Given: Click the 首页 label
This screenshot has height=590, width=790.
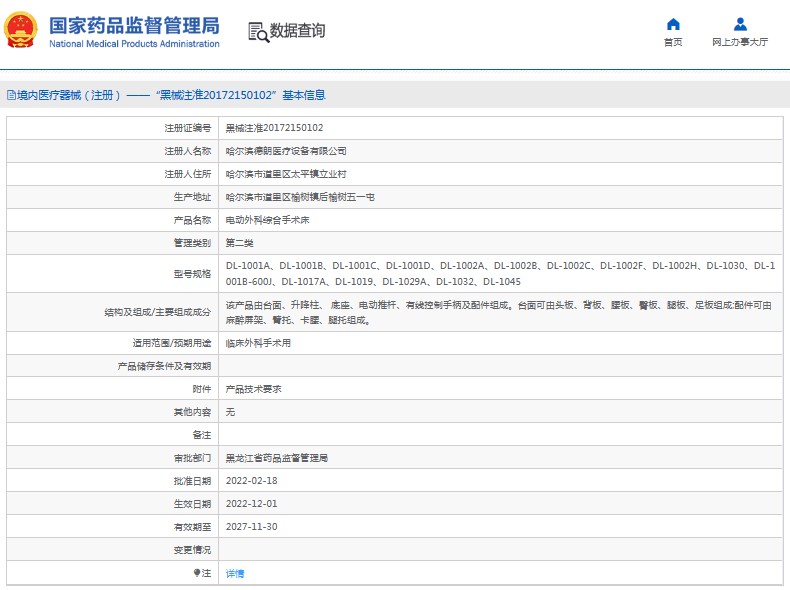Looking at the screenshot, I should [673, 42].
